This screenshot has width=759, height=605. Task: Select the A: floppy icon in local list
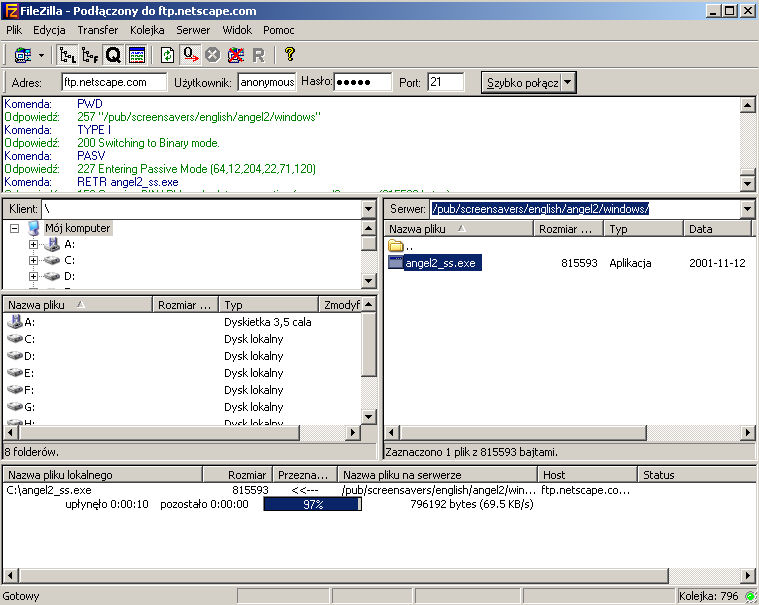pyautogui.click(x=15, y=322)
